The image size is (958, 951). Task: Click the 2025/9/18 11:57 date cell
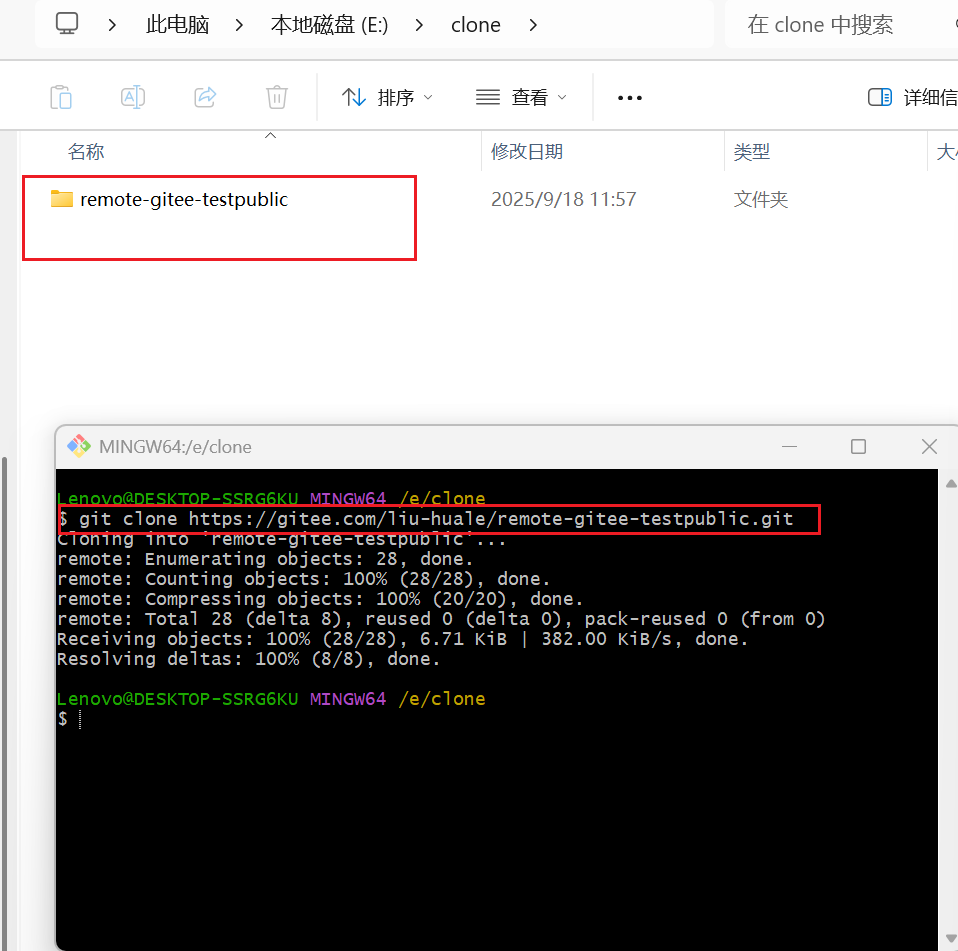(563, 199)
